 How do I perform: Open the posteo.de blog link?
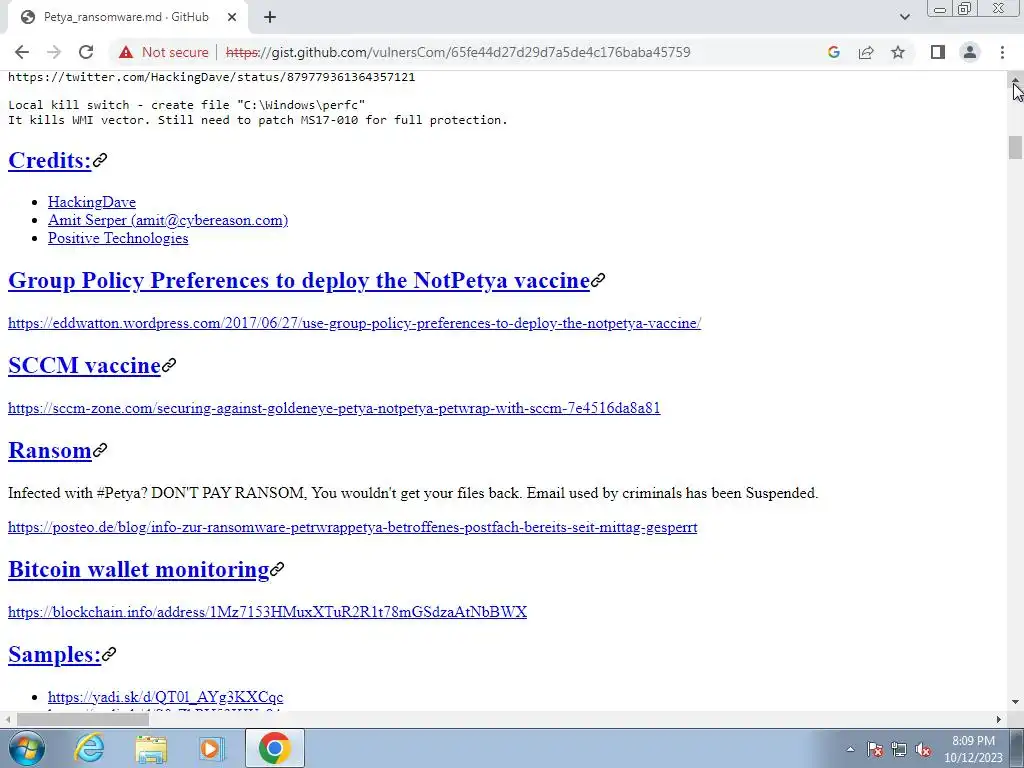tap(353, 527)
